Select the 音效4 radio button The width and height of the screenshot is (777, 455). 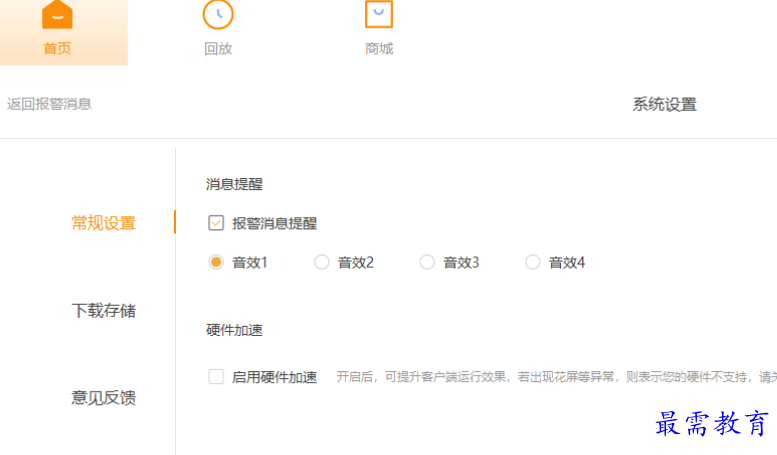(533, 262)
